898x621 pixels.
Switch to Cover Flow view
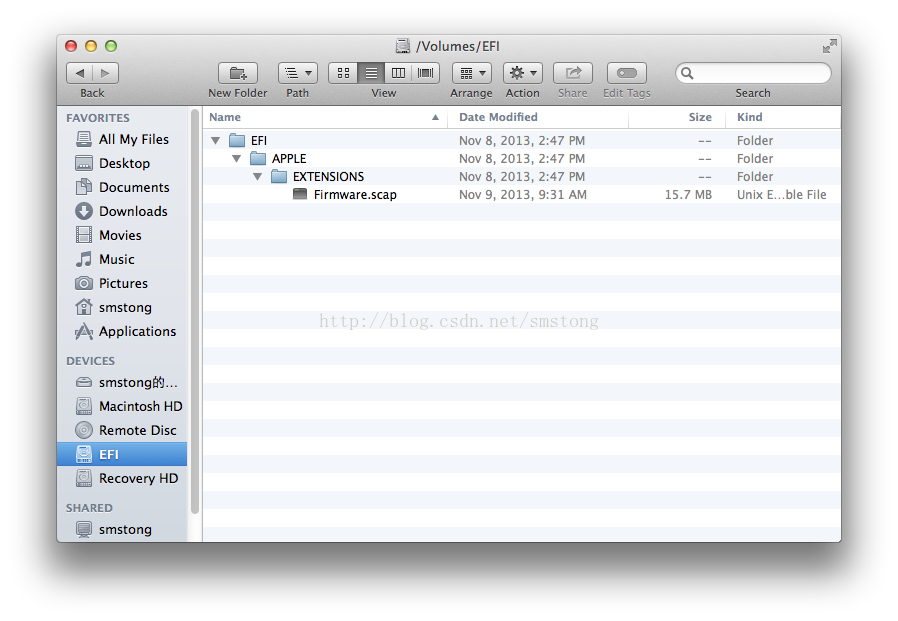click(x=426, y=73)
